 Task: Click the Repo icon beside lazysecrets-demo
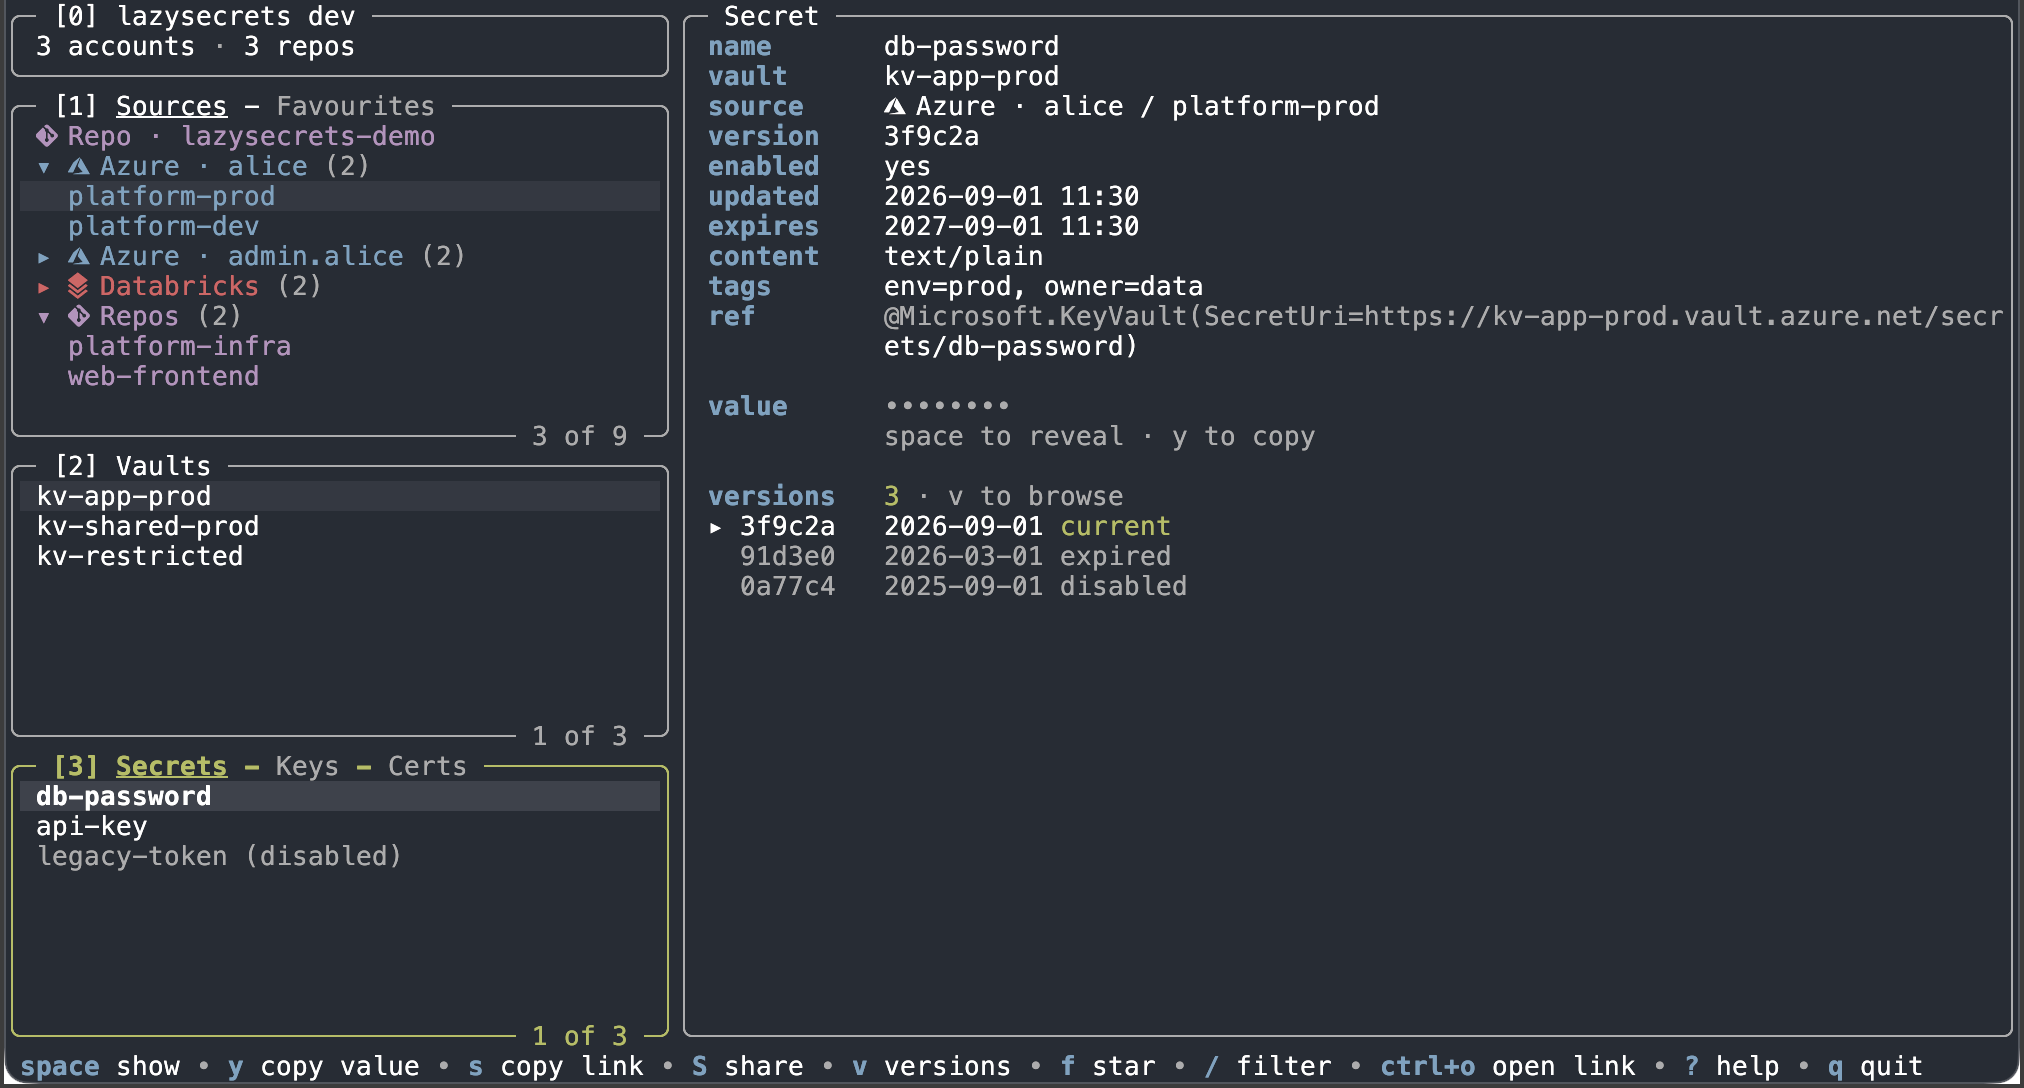coord(46,136)
